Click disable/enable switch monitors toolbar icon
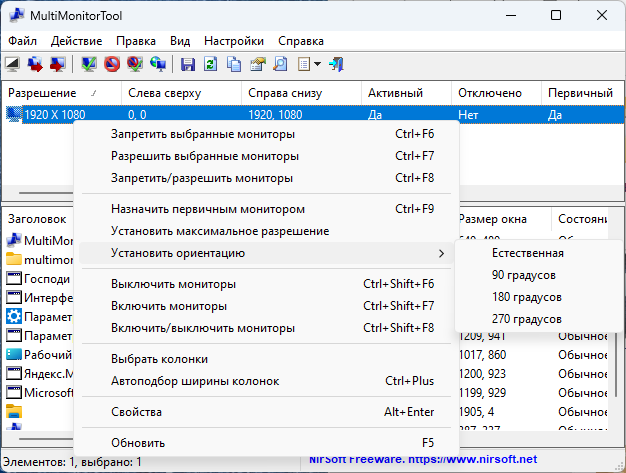Image resolution: width=626 pixels, height=473 pixels. coord(135,64)
